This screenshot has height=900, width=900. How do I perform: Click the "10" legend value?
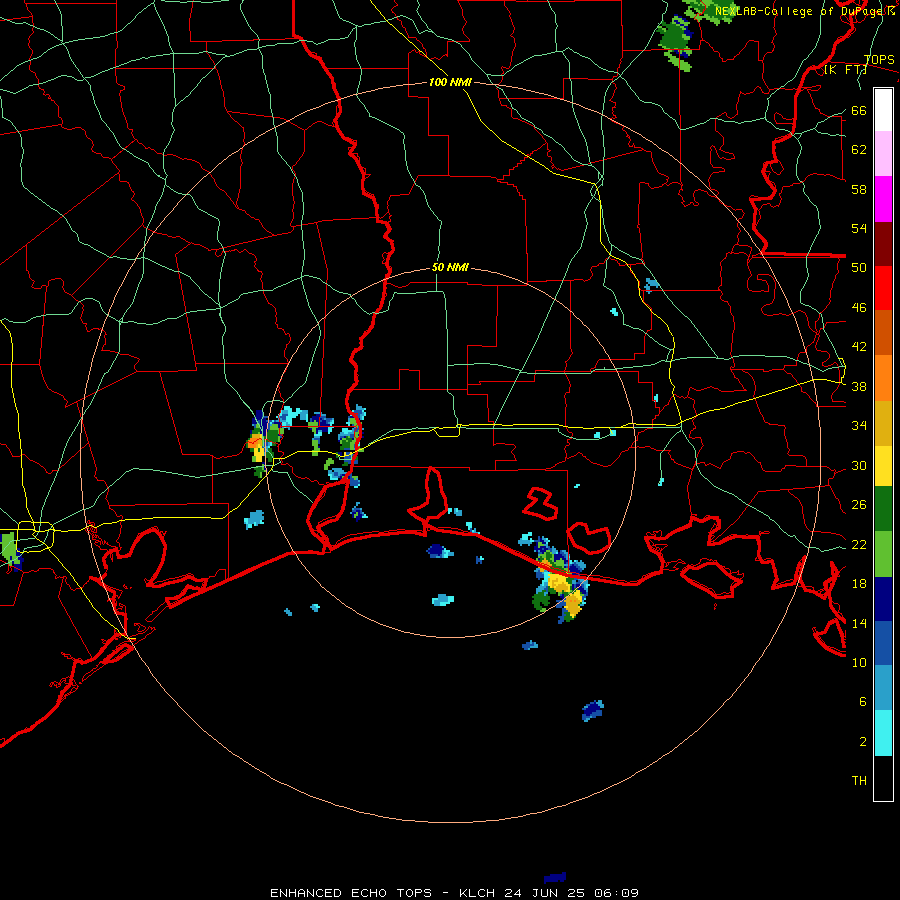[859, 662]
